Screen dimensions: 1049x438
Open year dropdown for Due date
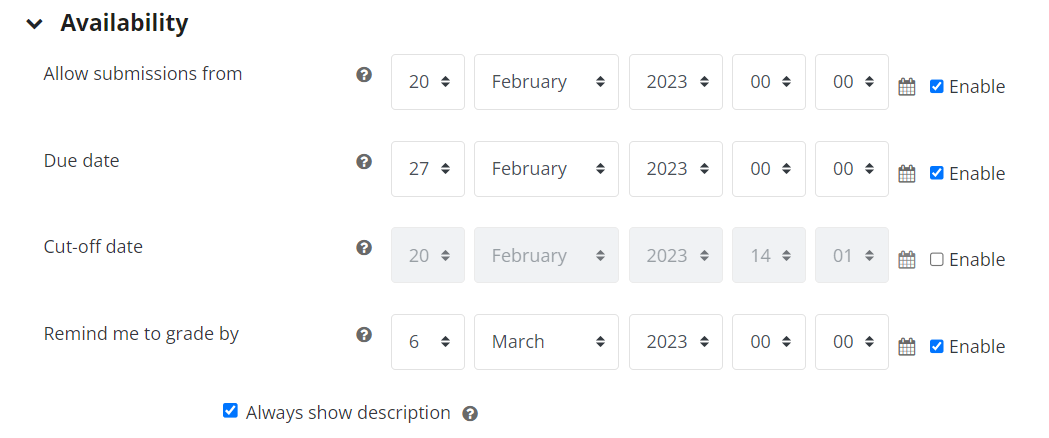(x=676, y=169)
